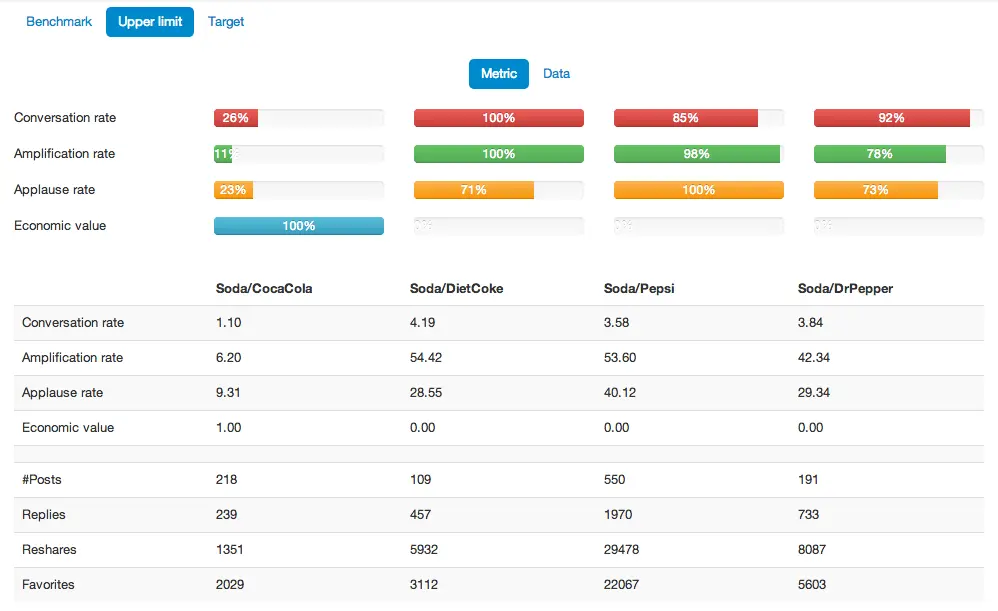Switch to the Data view

[556, 73]
